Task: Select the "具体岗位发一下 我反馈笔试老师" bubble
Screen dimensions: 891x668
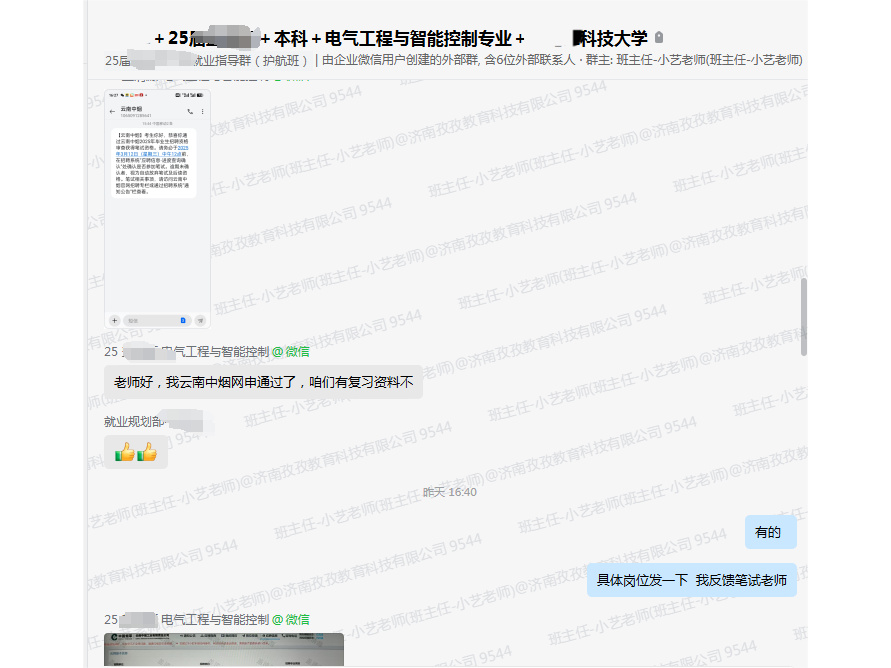Action: 692,580
